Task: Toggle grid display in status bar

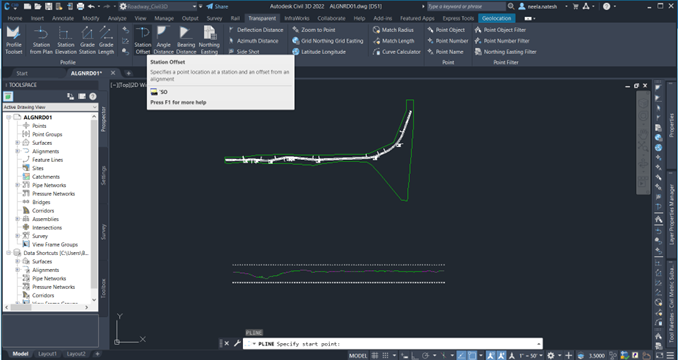Action: pyautogui.click(x=375, y=356)
